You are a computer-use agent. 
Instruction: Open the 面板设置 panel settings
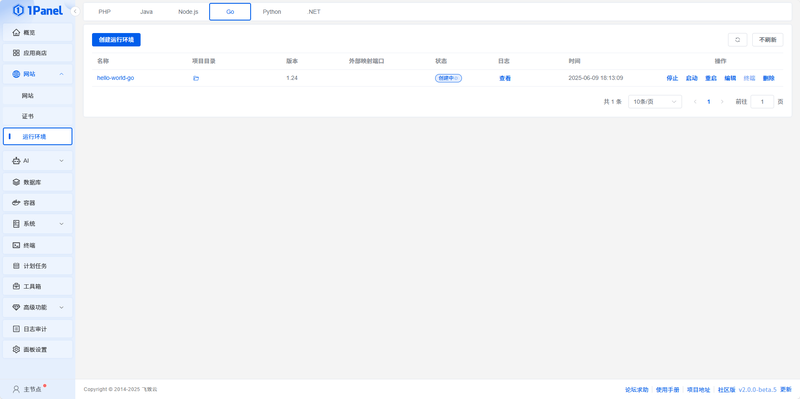coord(38,350)
